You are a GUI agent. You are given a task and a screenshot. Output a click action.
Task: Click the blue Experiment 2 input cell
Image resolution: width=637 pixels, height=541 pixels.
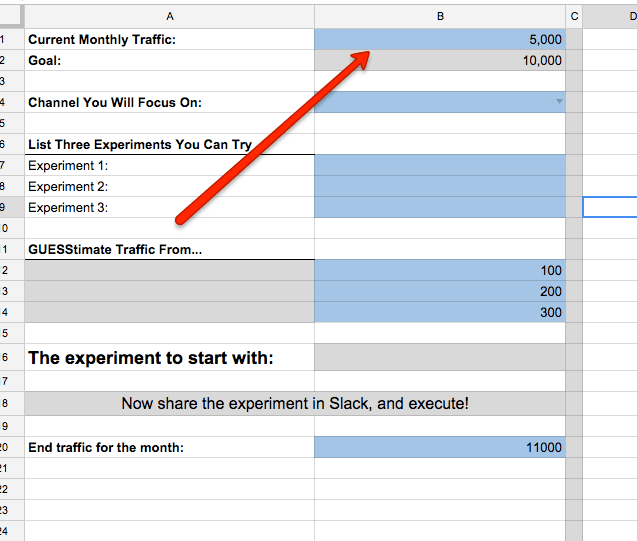(439, 186)
